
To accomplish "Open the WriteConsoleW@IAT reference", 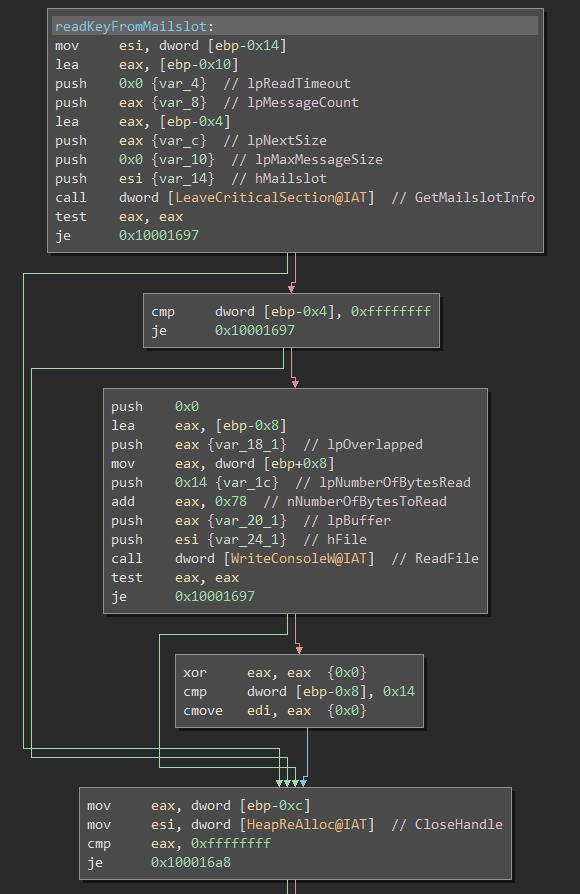I will pos(298,558).
